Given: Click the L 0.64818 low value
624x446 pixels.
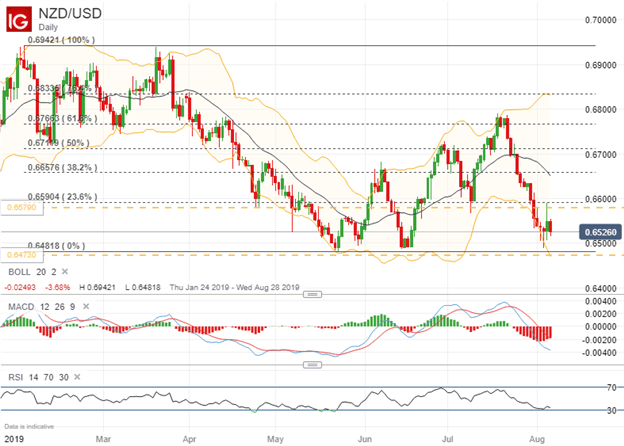Looking at the screenshot, I should point(142,287).
